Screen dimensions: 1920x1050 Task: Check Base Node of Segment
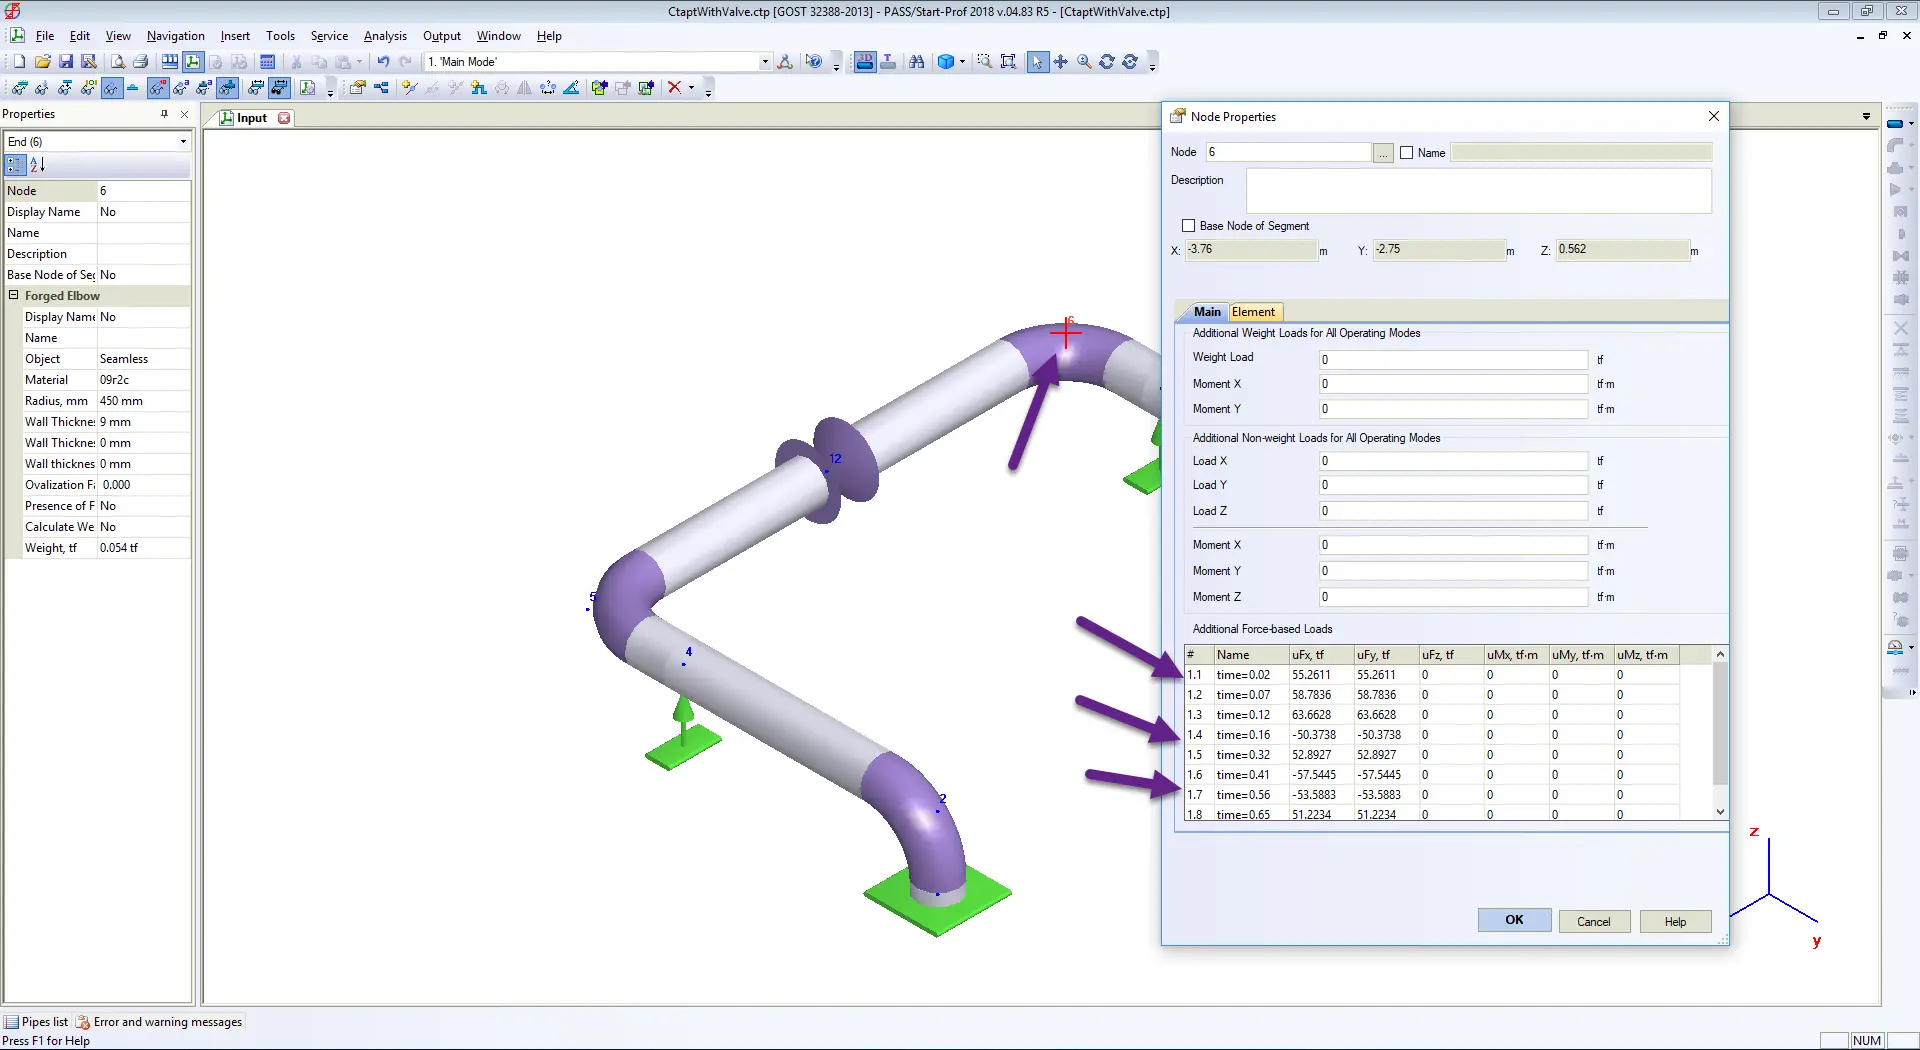pyautogui.click(x=1189, y=226)
